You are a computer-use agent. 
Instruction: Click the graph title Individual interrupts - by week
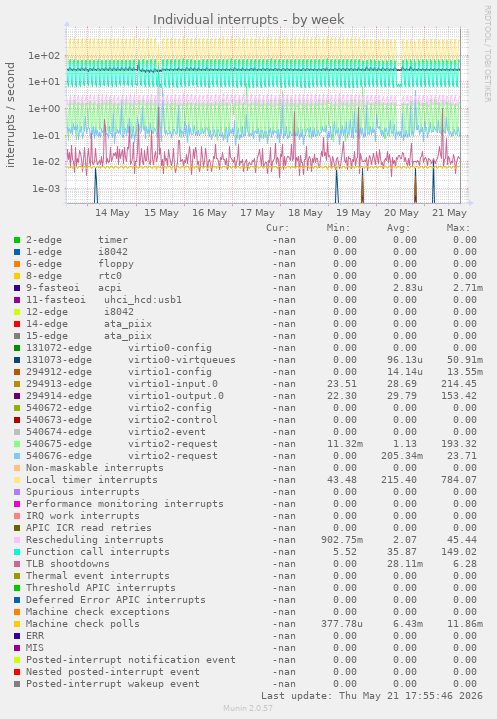pyautogui.click(x=248, y=20)
